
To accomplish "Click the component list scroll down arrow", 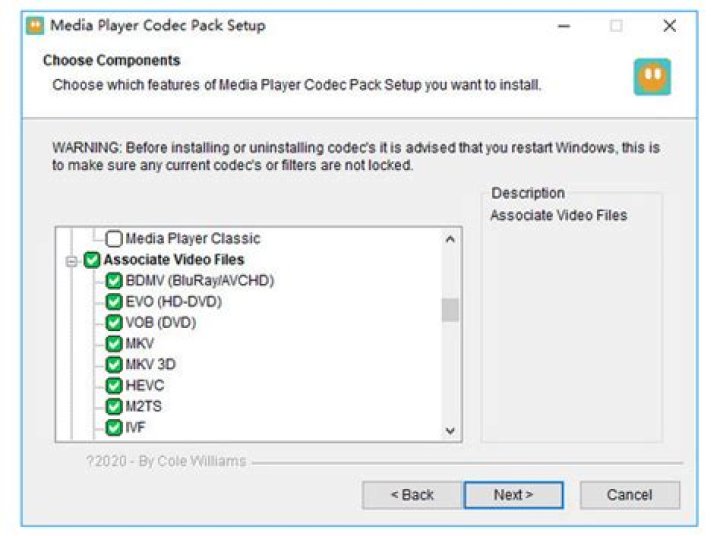I will (450, 430).
